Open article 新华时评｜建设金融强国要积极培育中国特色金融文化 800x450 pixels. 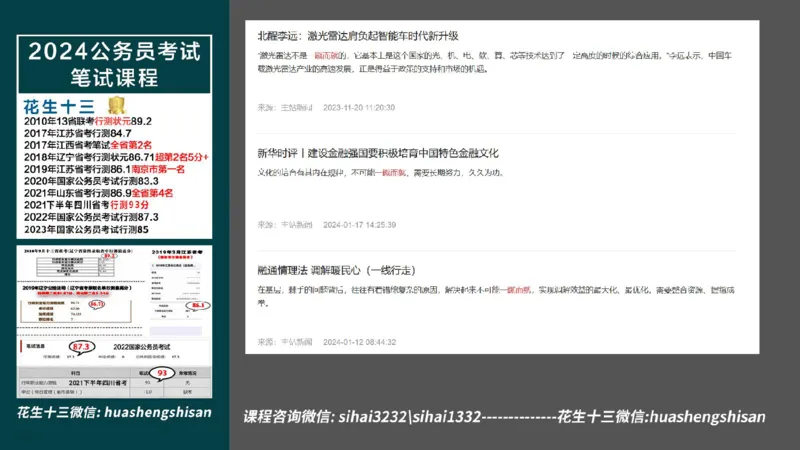coord(378,153)
